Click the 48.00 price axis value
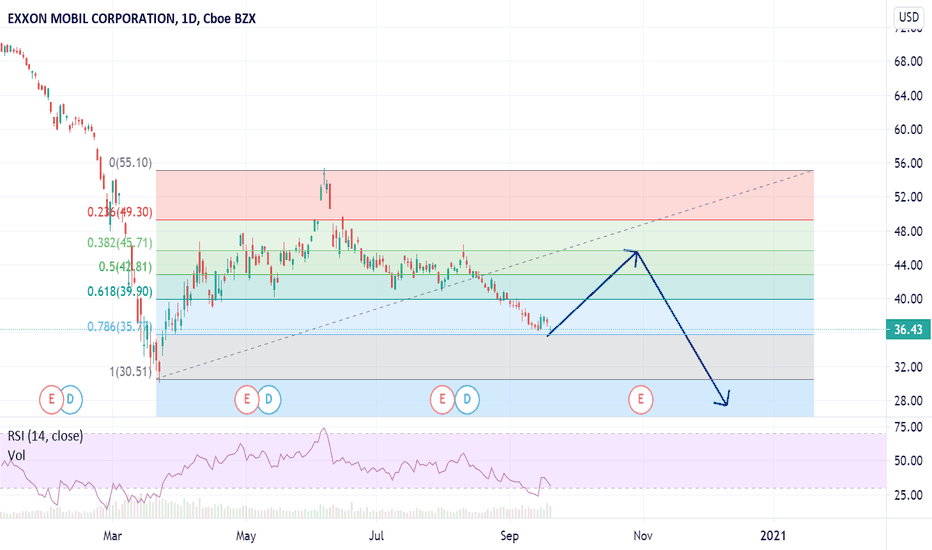The width and height of the screenshot is (932, 550). click(908, 231)
